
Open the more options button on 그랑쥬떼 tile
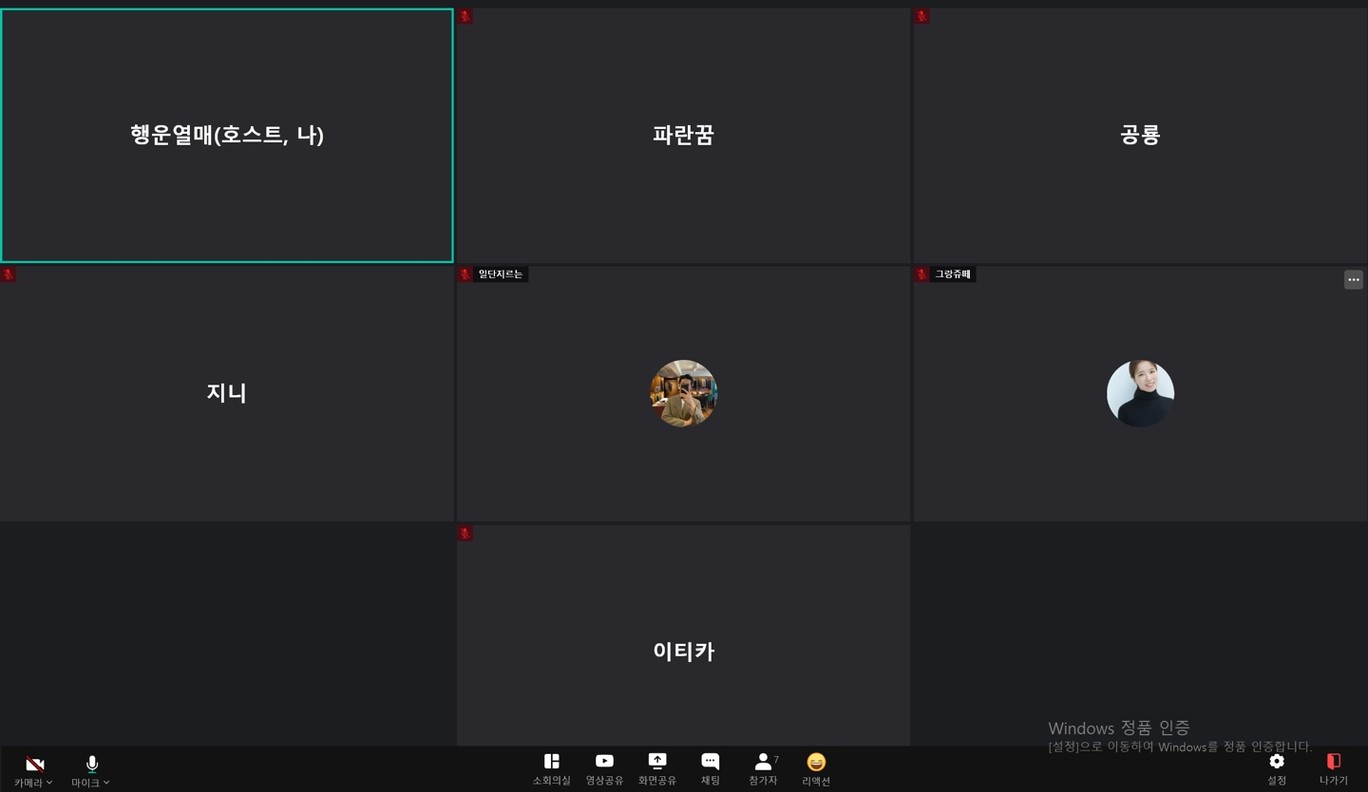[x=1353, y=280]
